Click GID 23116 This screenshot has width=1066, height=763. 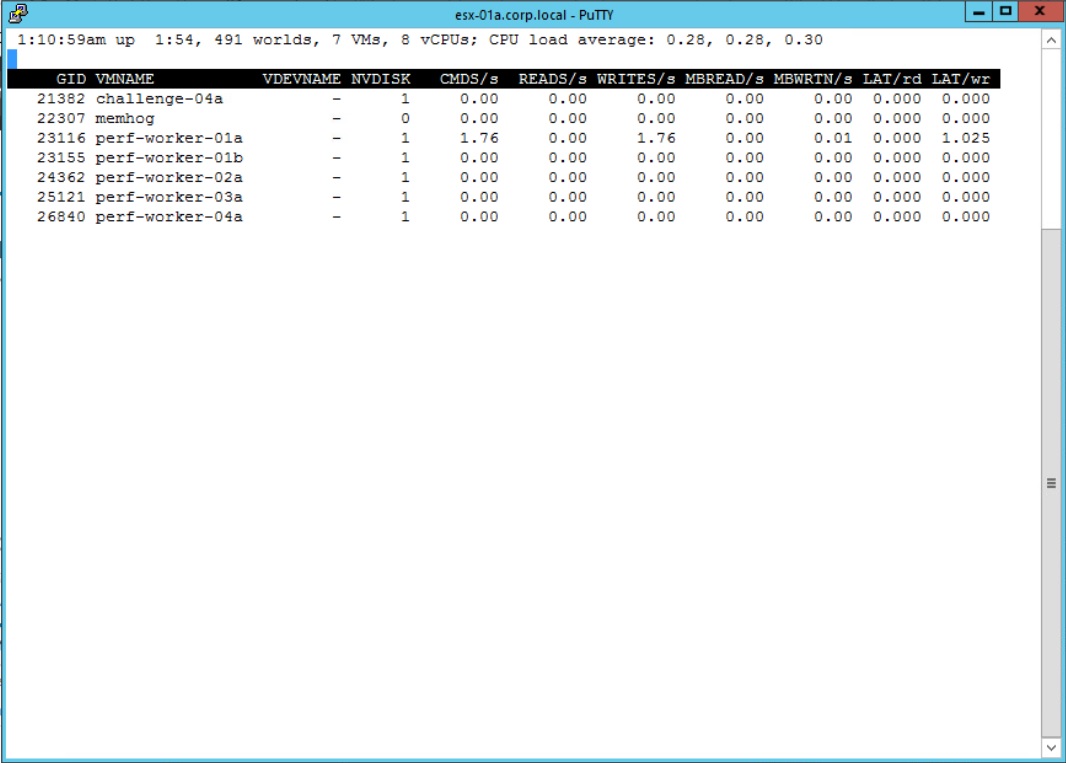coord(61,138)
